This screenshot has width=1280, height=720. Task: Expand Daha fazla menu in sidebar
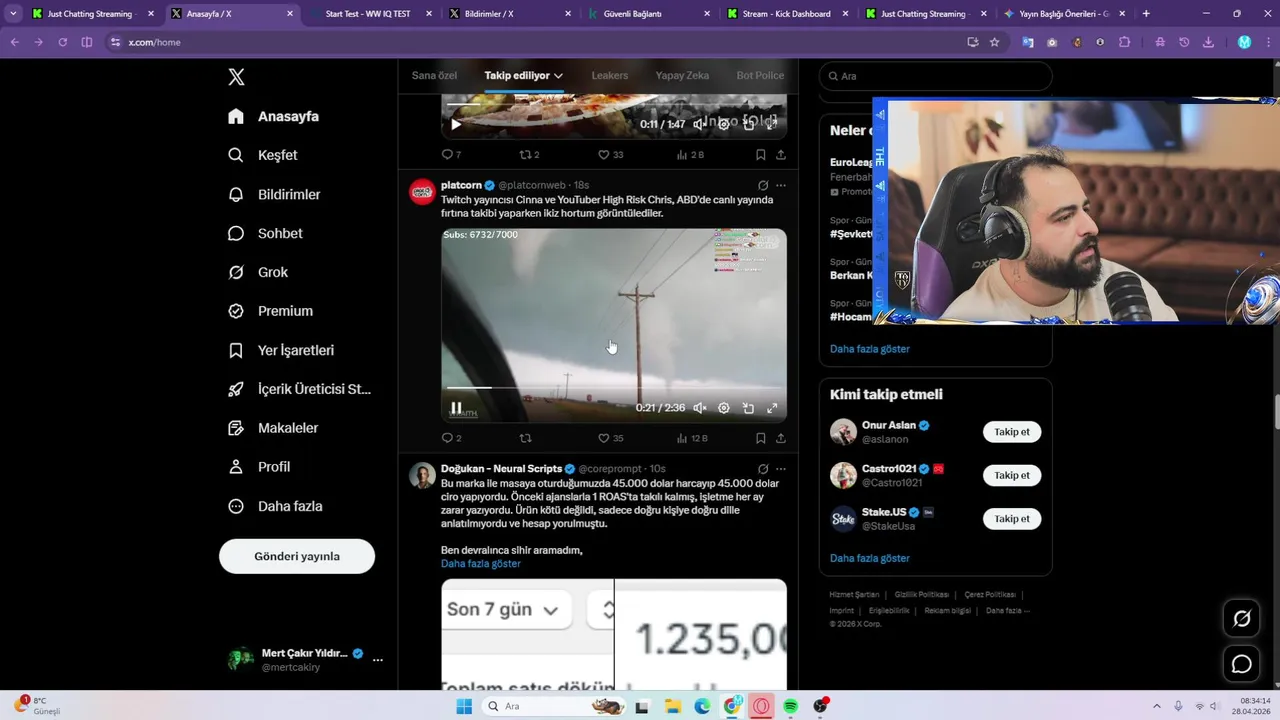274,506
